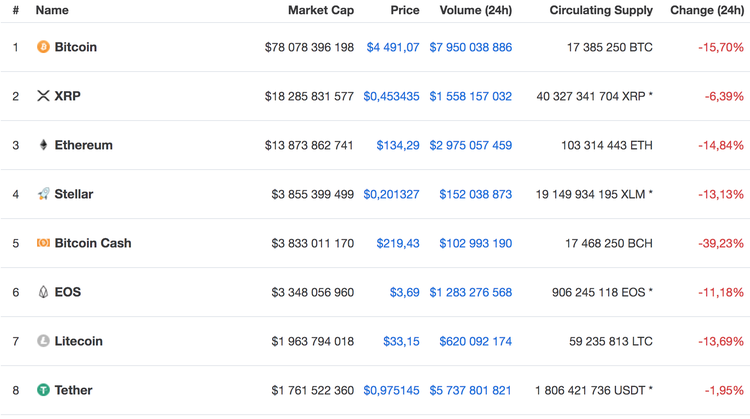
Task: Click Ethereum price $134,29
Action: [x=398, y=145]
